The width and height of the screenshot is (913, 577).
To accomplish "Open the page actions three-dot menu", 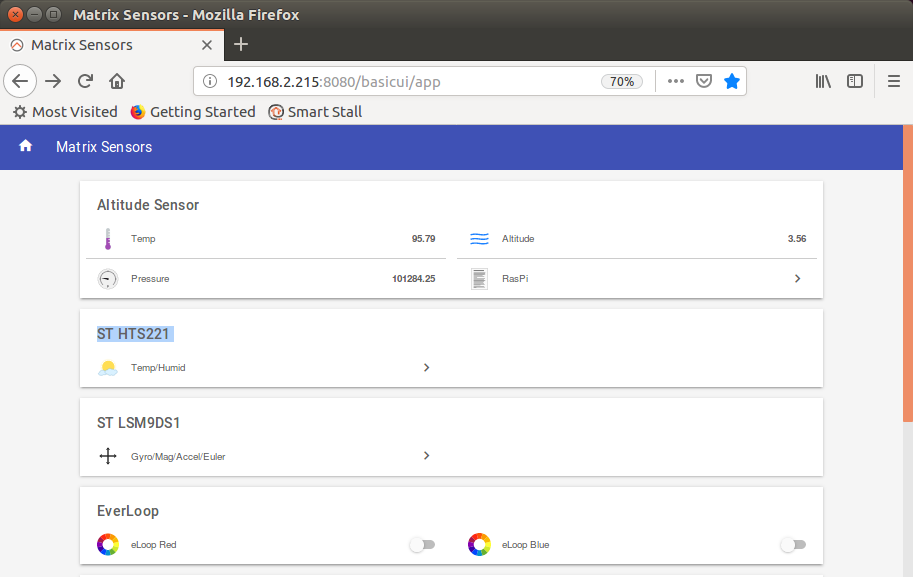I will tap(675, 81).
